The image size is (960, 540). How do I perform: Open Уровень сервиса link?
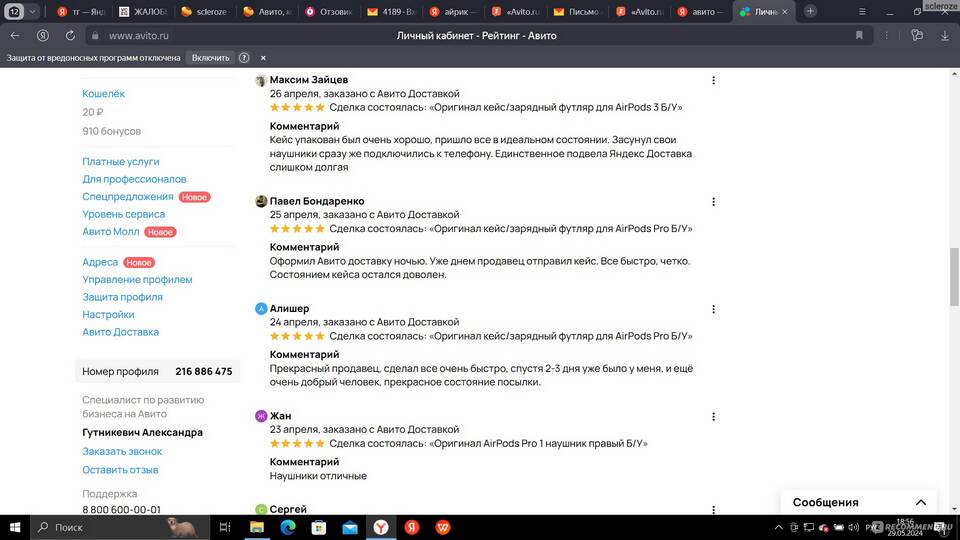124,214
